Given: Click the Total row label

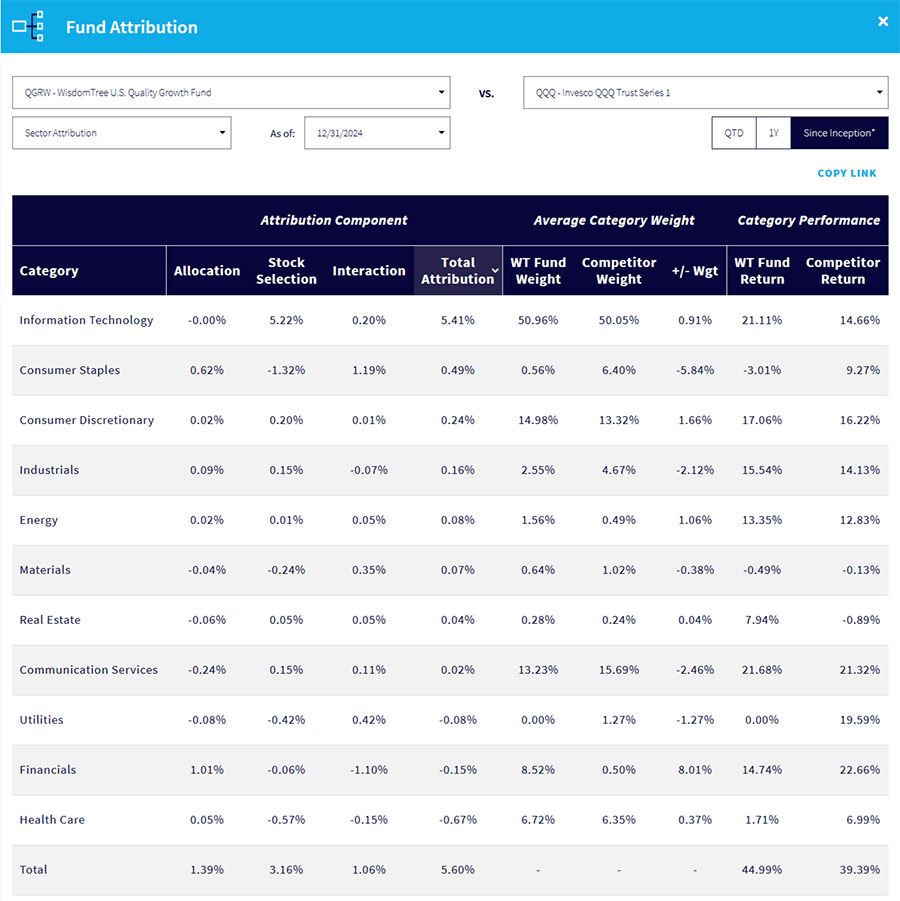Looking at the screenshot, I should [33, 870].
